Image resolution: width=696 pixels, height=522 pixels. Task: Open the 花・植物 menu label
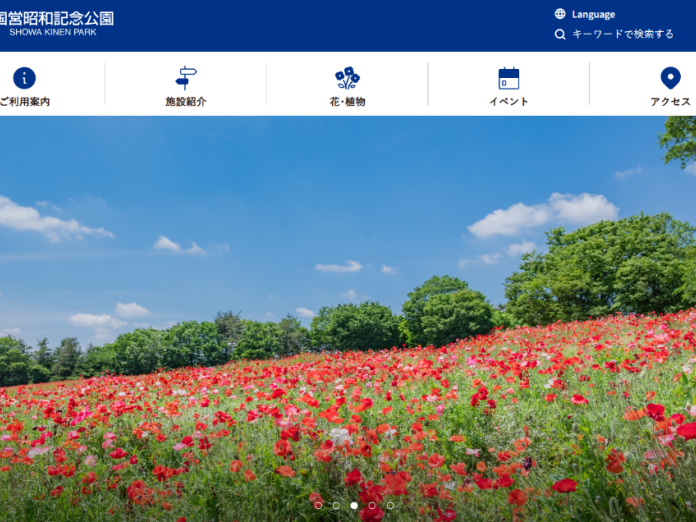[x=347, y=102]
